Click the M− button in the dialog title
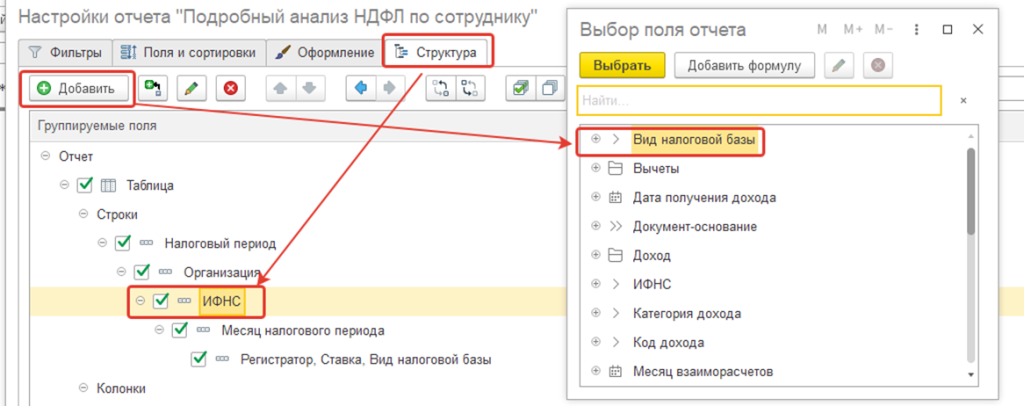 tap(884, 29)
